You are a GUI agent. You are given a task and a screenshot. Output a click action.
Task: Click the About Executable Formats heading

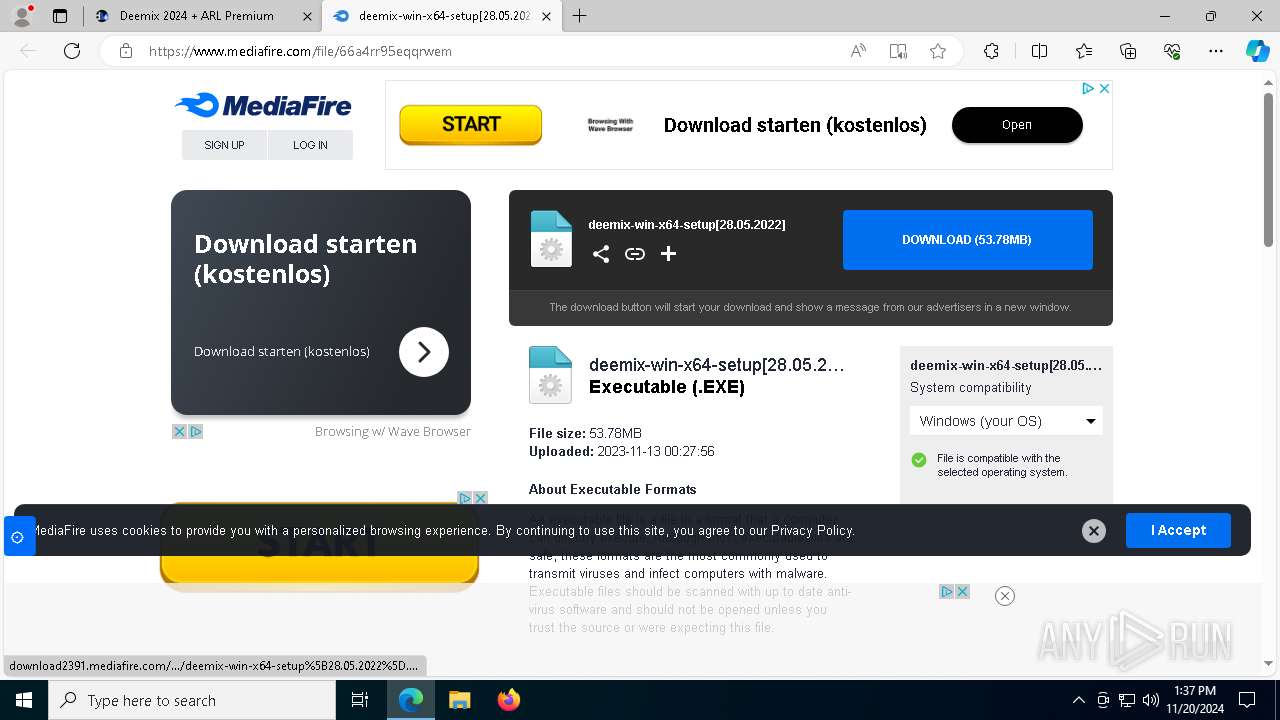613,489
